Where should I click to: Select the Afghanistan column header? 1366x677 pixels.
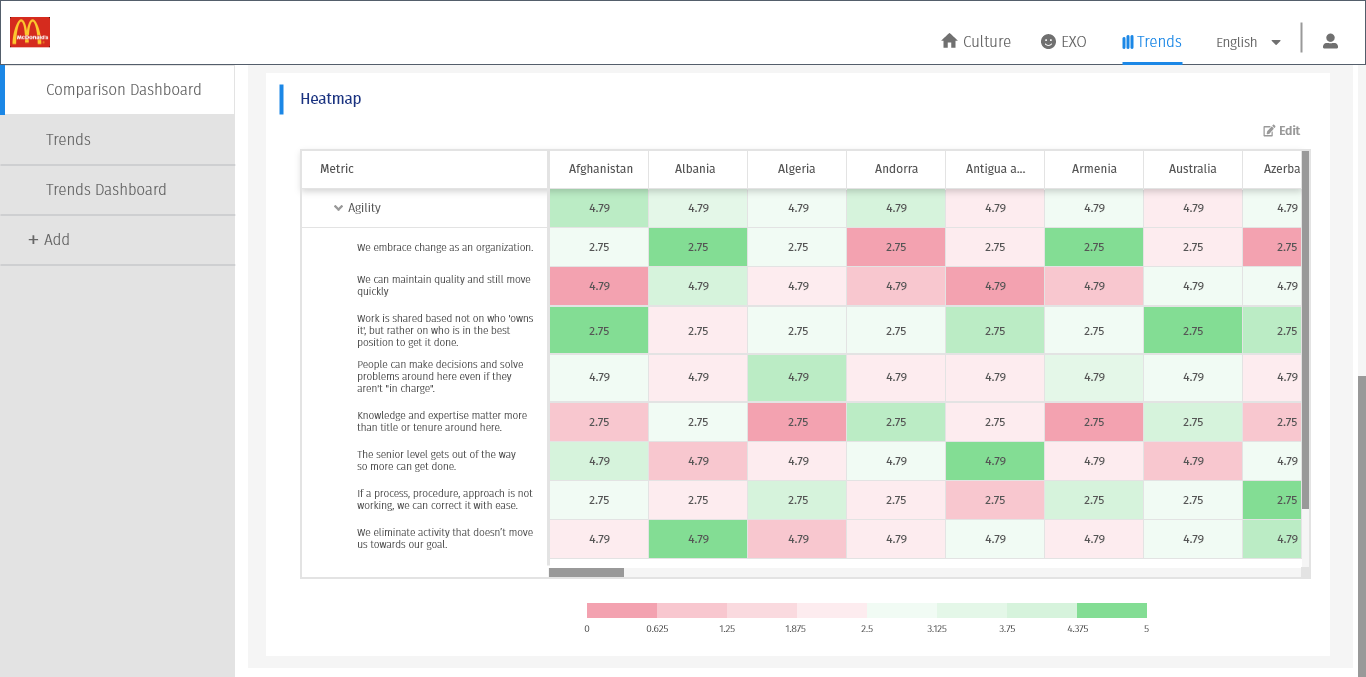pyautogui.click(x=599, y=169)
